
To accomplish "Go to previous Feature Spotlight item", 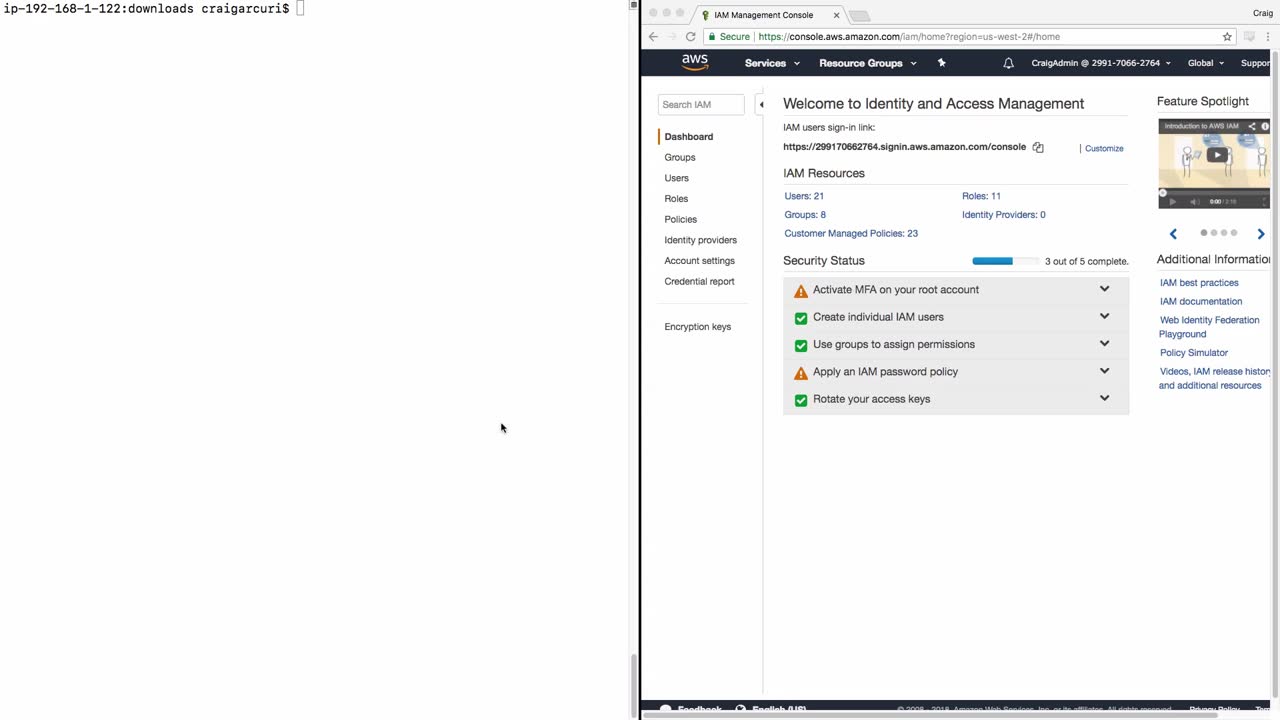I will point(1173,234).
